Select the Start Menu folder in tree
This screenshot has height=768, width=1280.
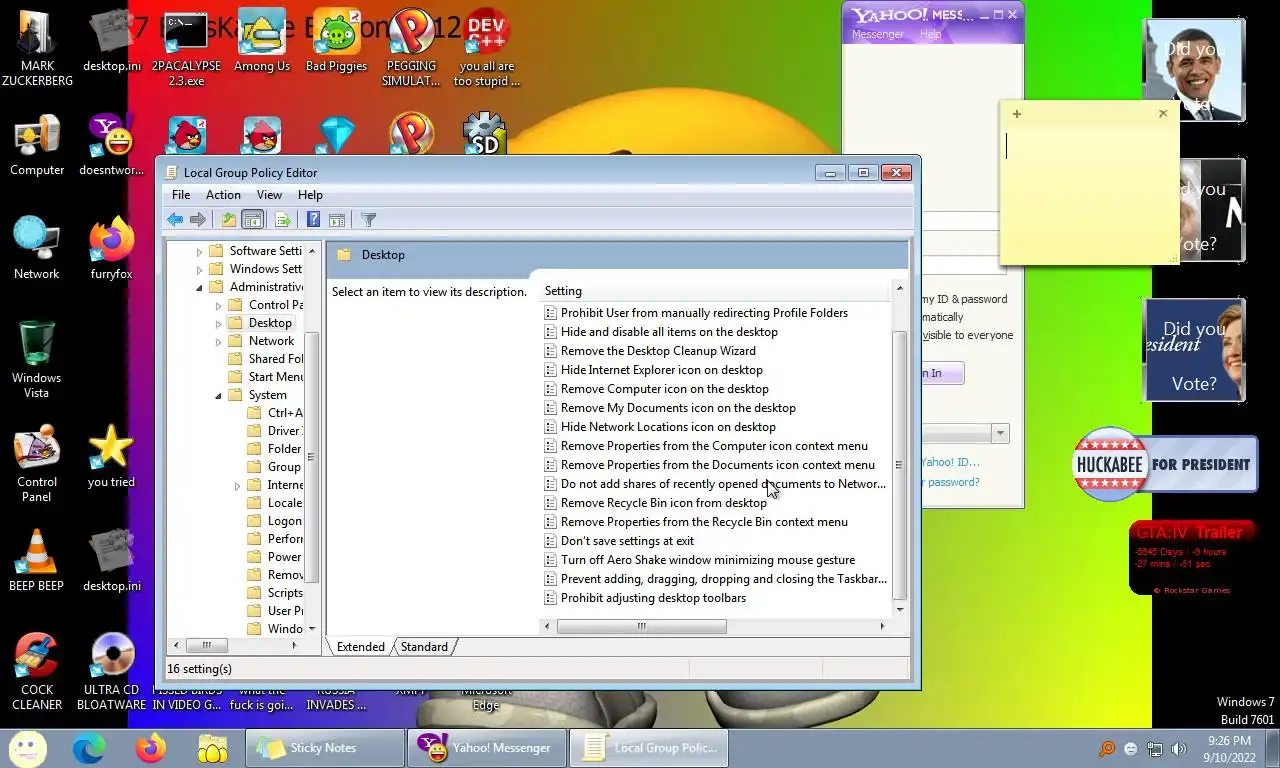click(265, 377)
